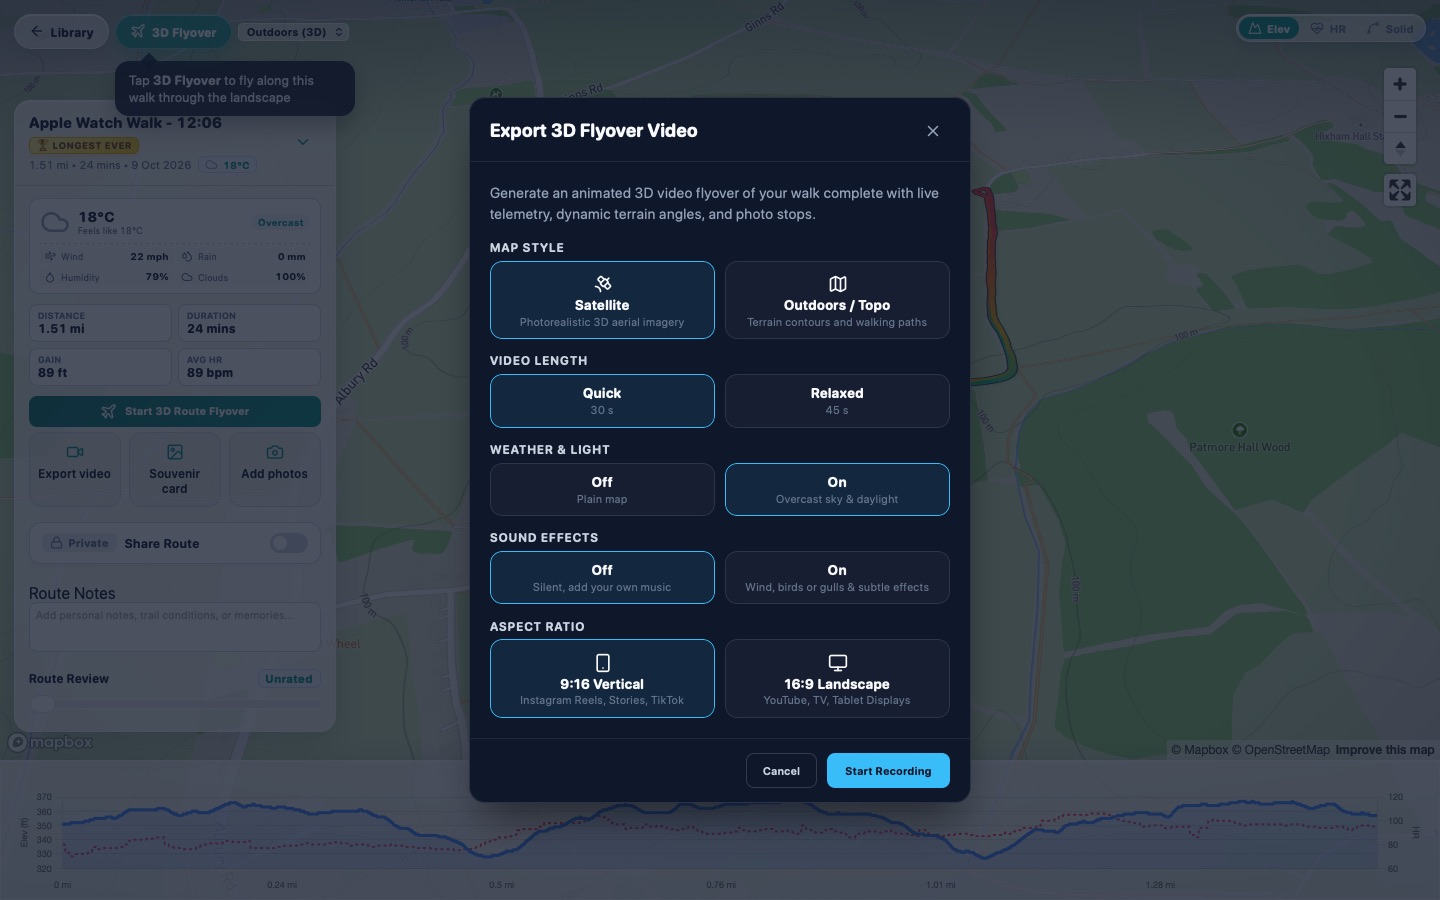The height and width of the screenshot is (900, 1440).
Task: Reset map bearing with compass icon
Action: click(x=1400, y=149)
